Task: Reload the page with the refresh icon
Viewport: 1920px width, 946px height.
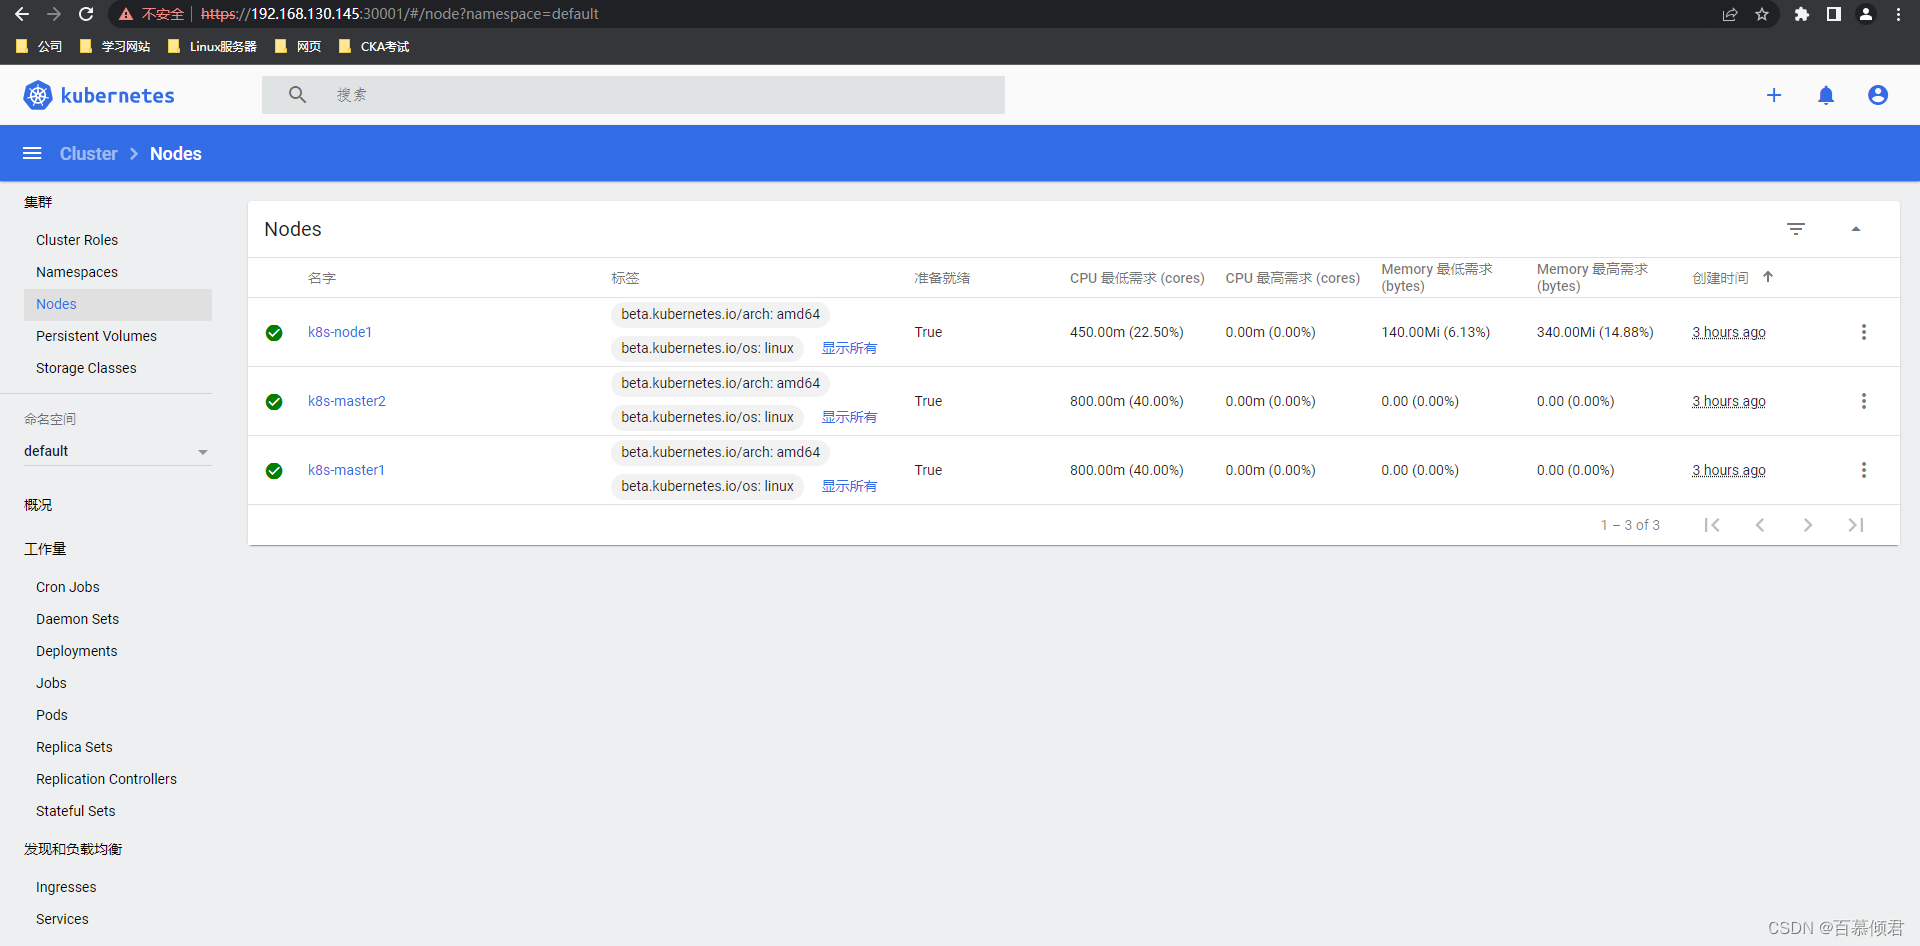Action: pos(86,14)
